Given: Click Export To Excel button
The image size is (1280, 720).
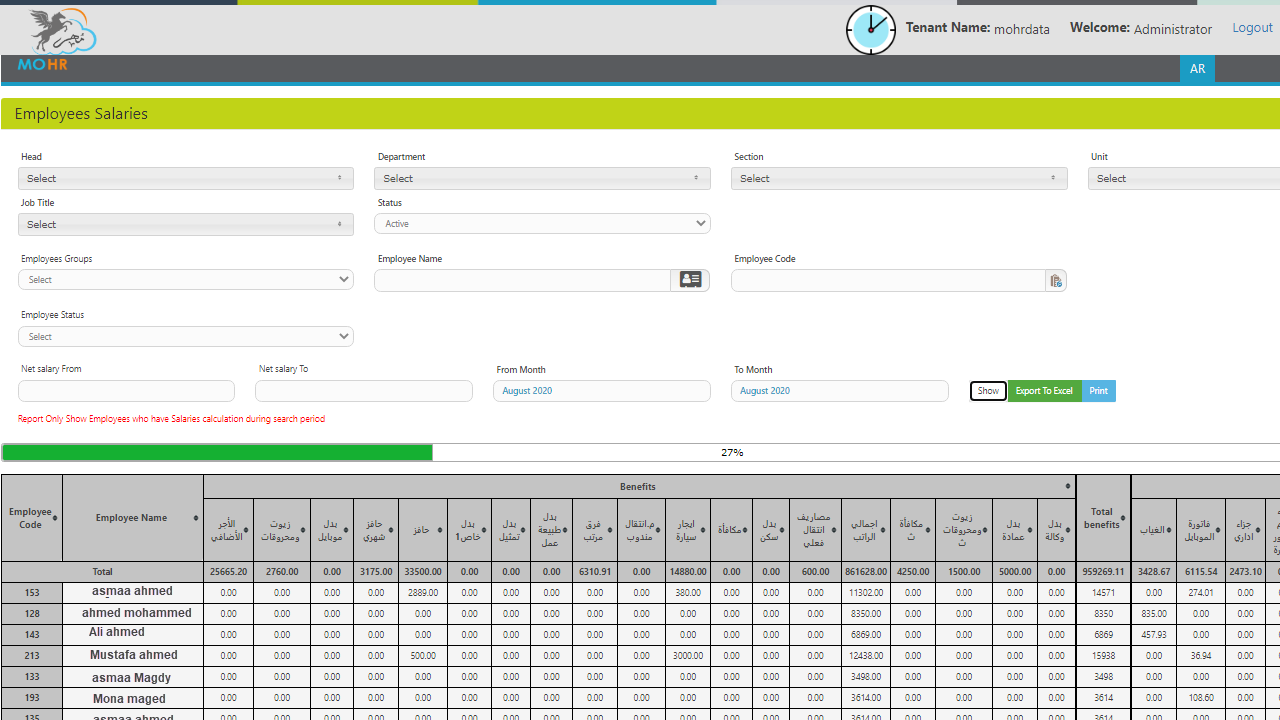Looking at the screenshot, I should pyautogui.click(x=1044, y=391).
